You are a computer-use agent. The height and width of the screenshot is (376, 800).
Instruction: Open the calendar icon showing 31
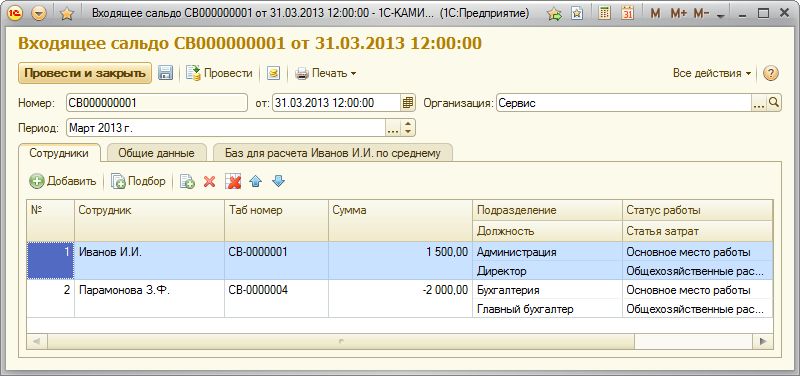627,13
